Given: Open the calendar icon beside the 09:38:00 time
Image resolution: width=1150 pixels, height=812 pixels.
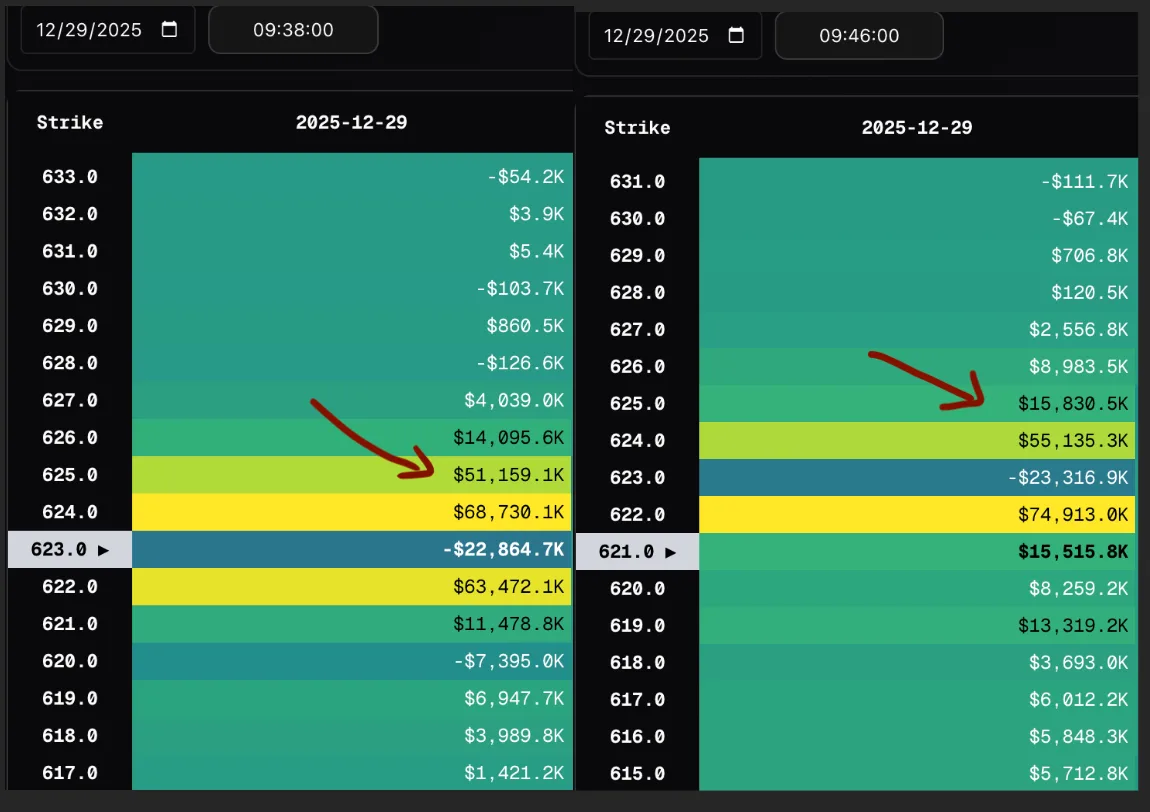Looking at the screenshot, I should (x=169, y=29).
